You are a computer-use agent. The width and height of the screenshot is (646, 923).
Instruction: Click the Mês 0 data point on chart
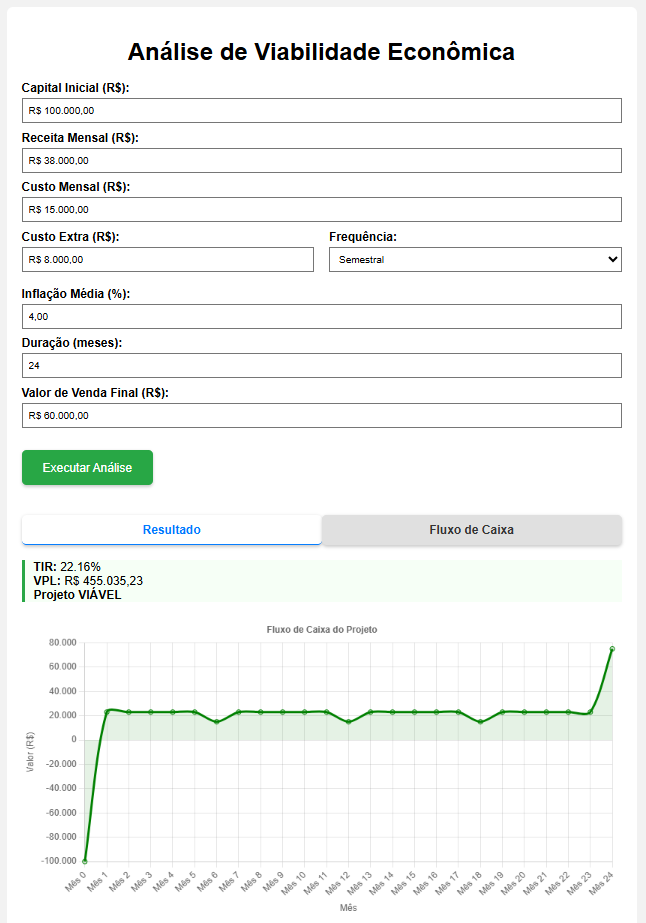pos(85,861)
